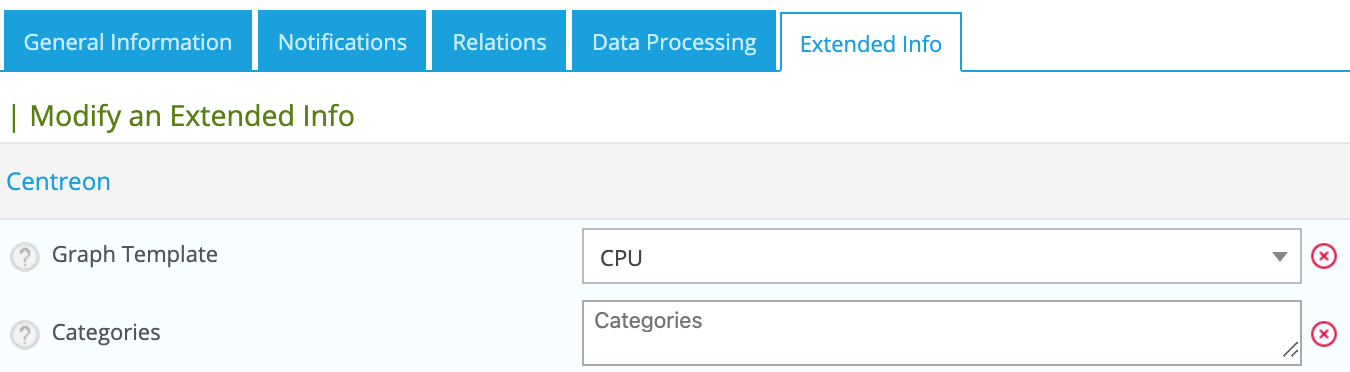This screenshot has height=372, width=1350.
Task: Expand the Graph Template dropdown arrow
Action: click(1279, 258)
